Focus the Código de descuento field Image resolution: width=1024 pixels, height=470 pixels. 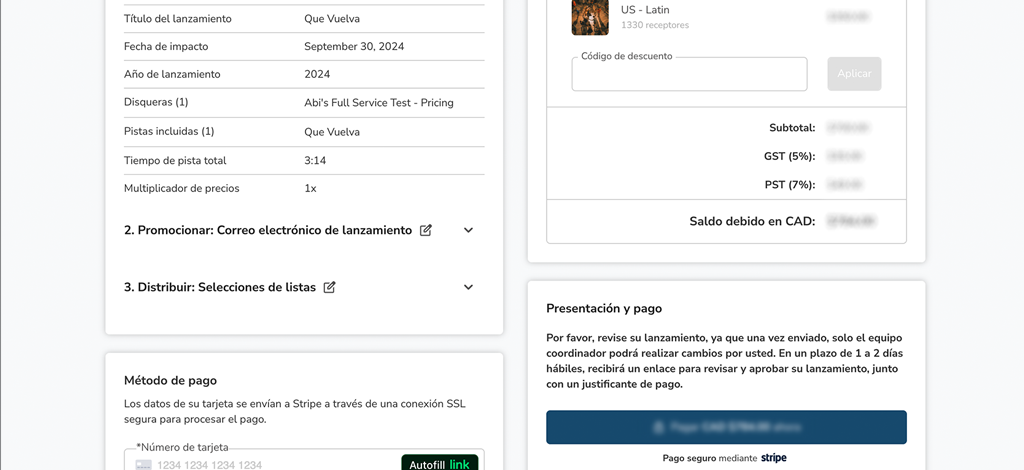pos(689,75)
